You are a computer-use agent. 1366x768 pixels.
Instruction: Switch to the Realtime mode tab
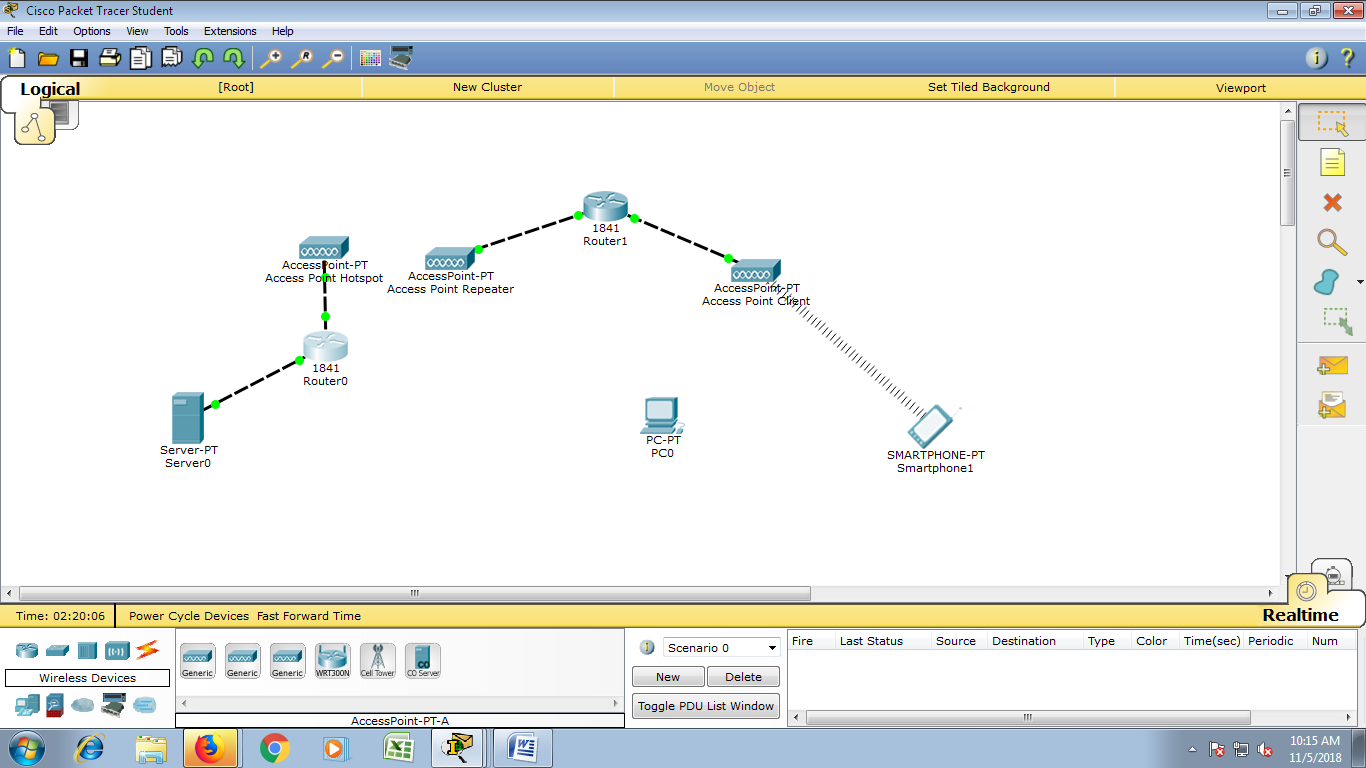[x=1299, y=615]
